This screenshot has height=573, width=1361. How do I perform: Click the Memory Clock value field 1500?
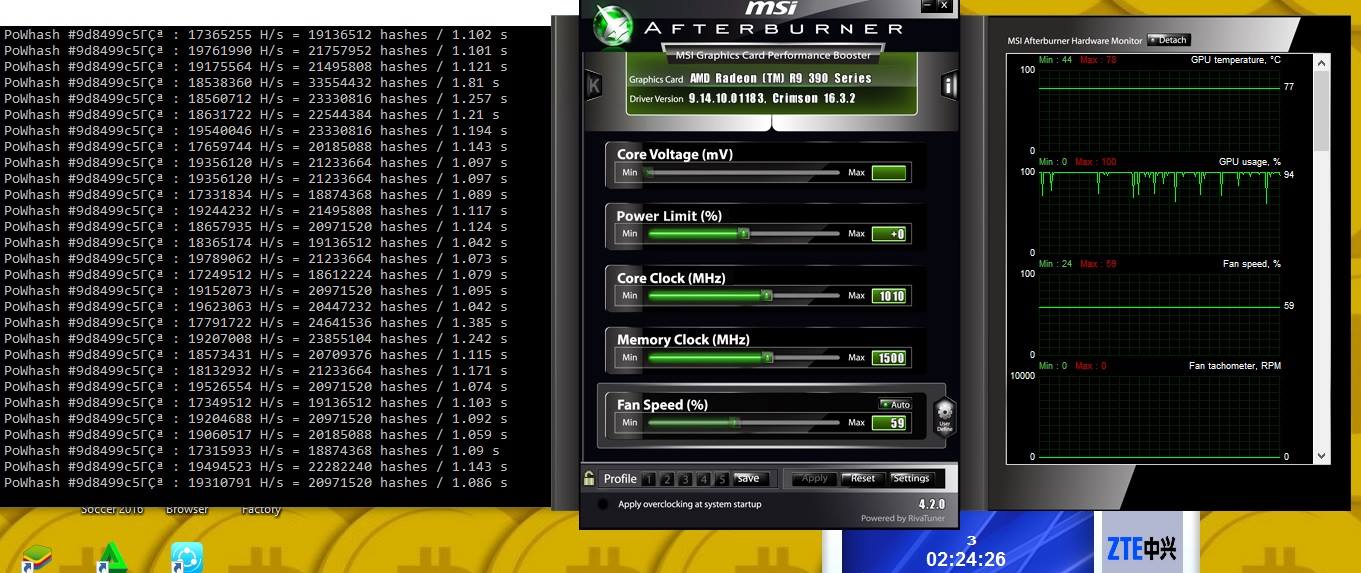point(889,357)
